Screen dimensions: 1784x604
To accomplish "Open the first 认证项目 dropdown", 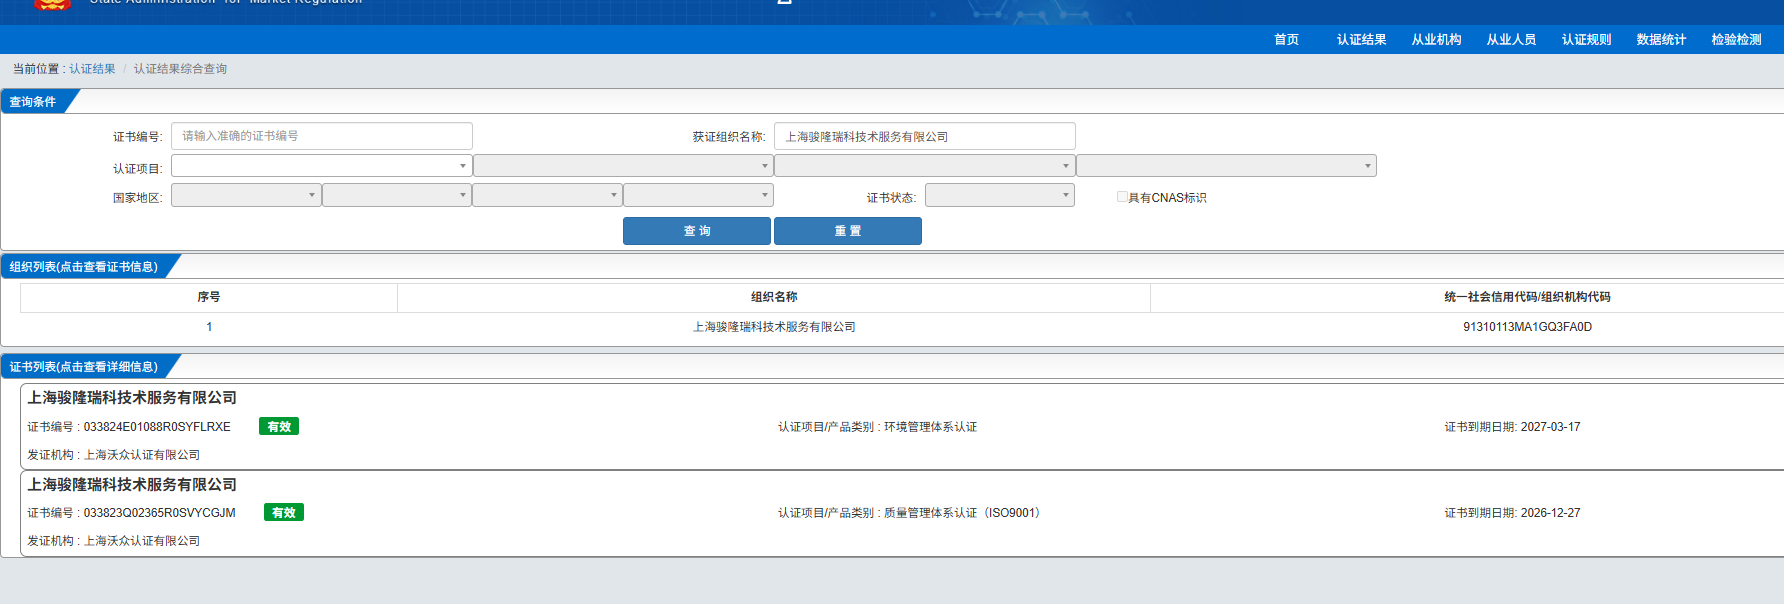I will pos(322,166).
